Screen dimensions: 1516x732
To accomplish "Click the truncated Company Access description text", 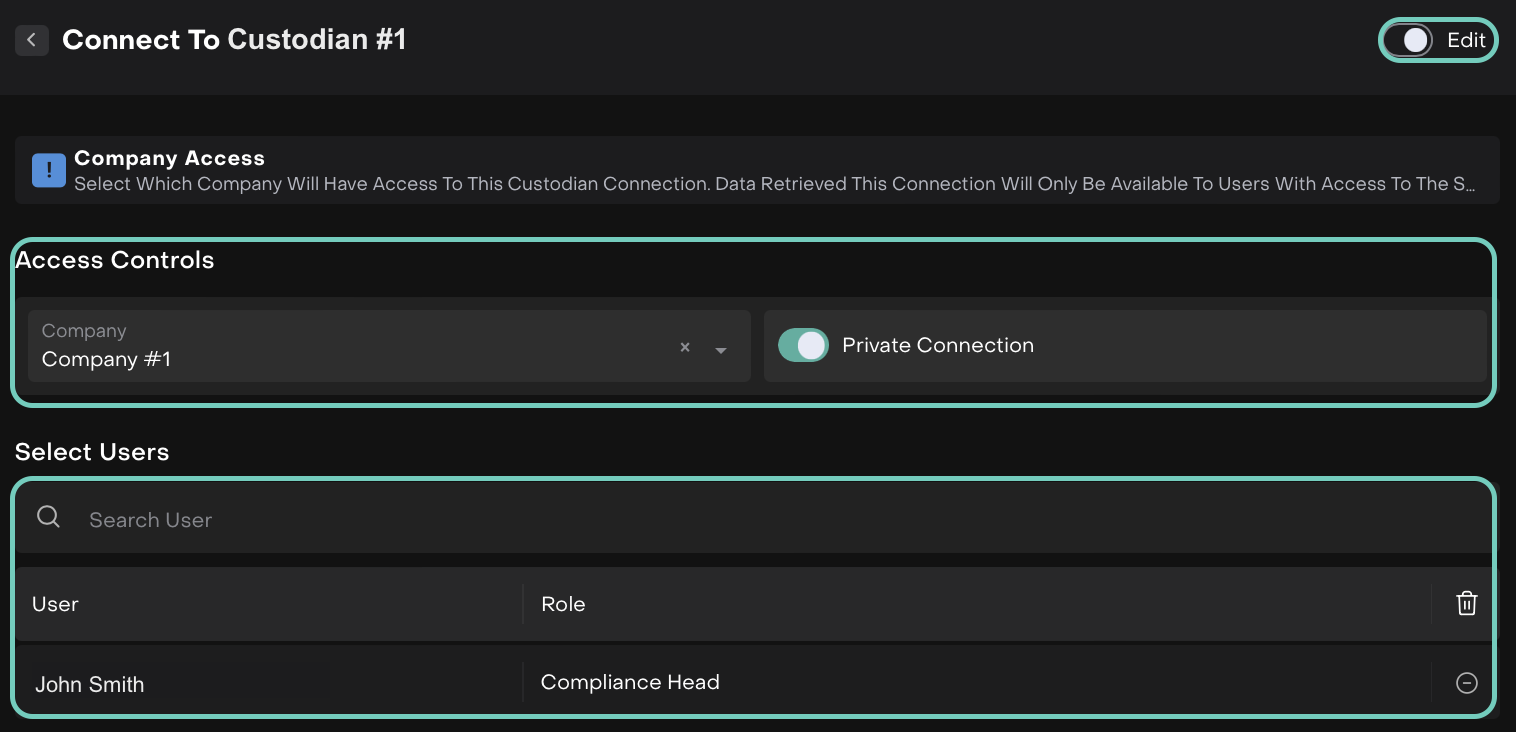I will click(x=775, y=184).
